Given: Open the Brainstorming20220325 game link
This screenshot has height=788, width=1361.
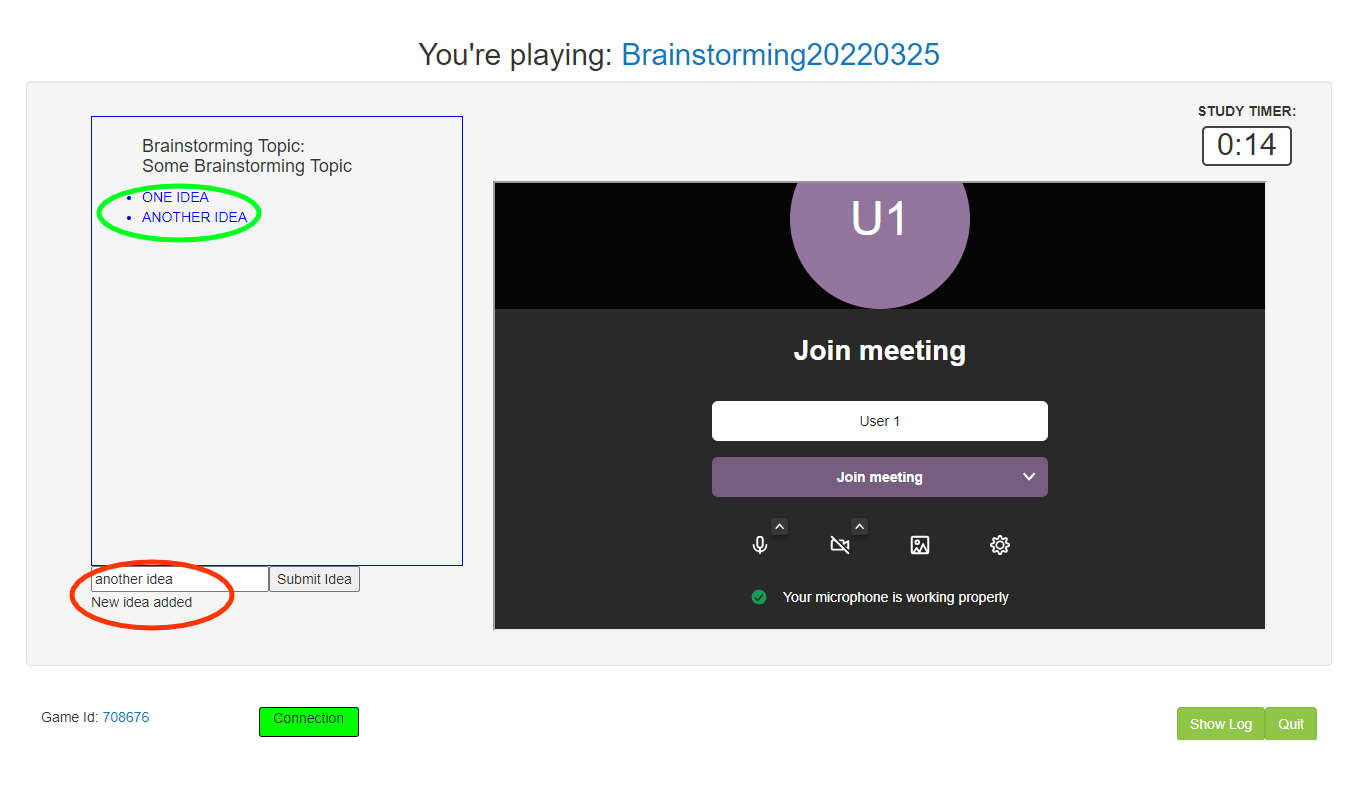Looking at the screenshot, I should [x=780, y=55].
